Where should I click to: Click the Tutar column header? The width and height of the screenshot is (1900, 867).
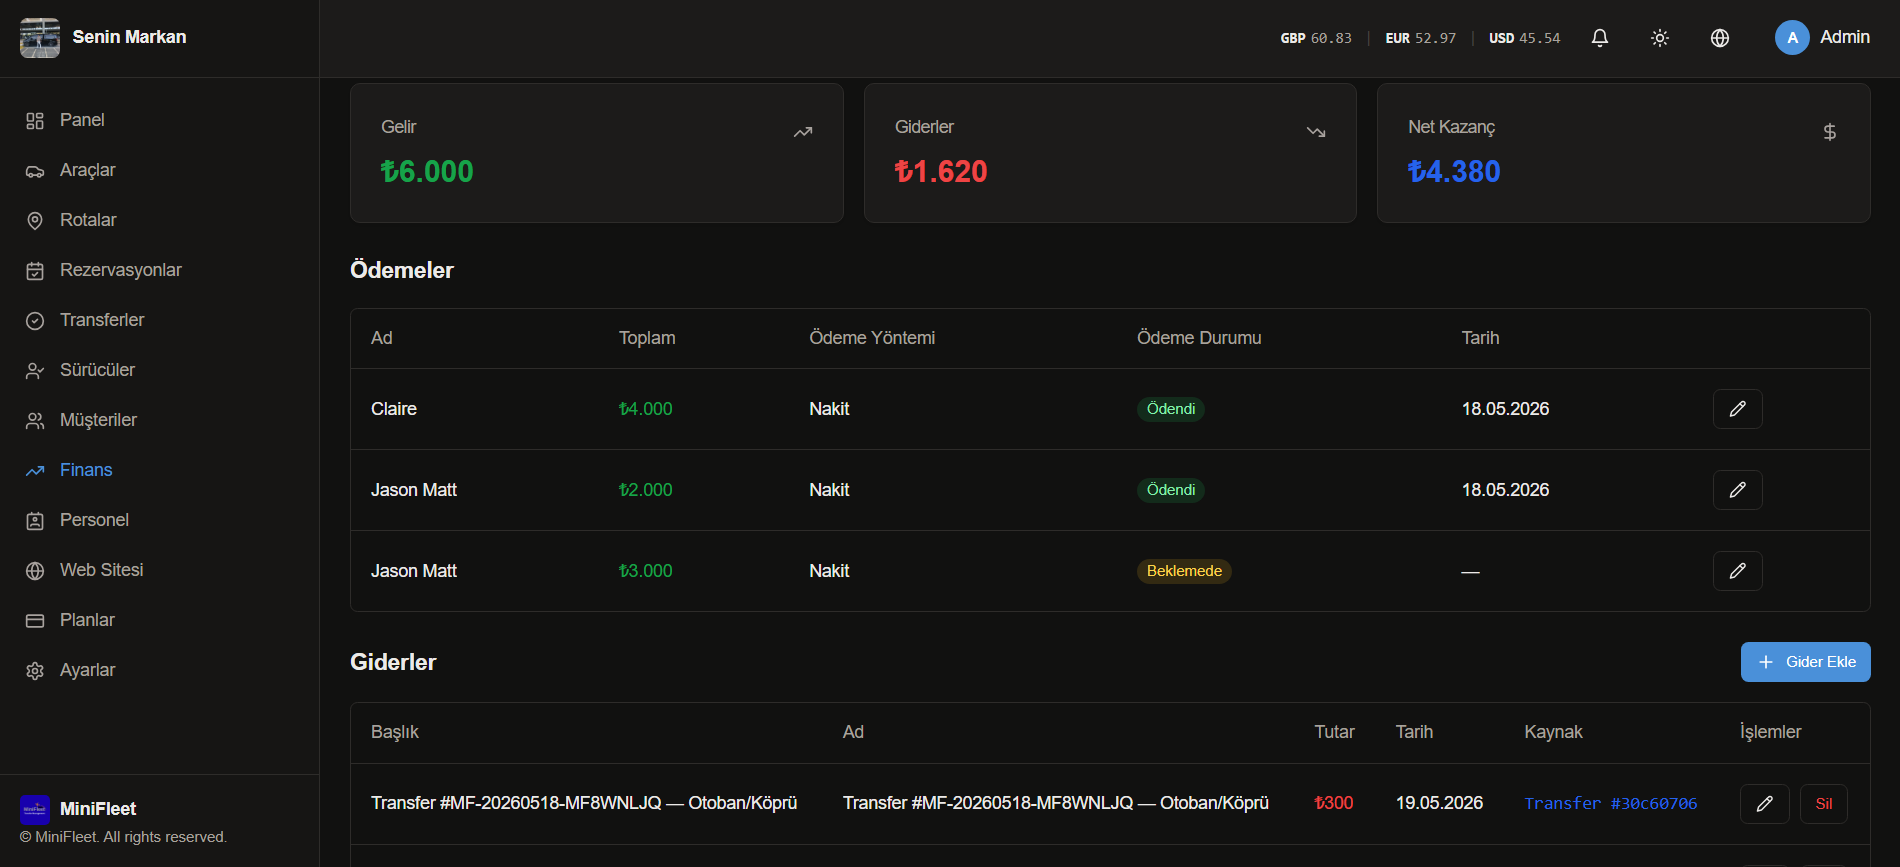(x=1334, y=732)
